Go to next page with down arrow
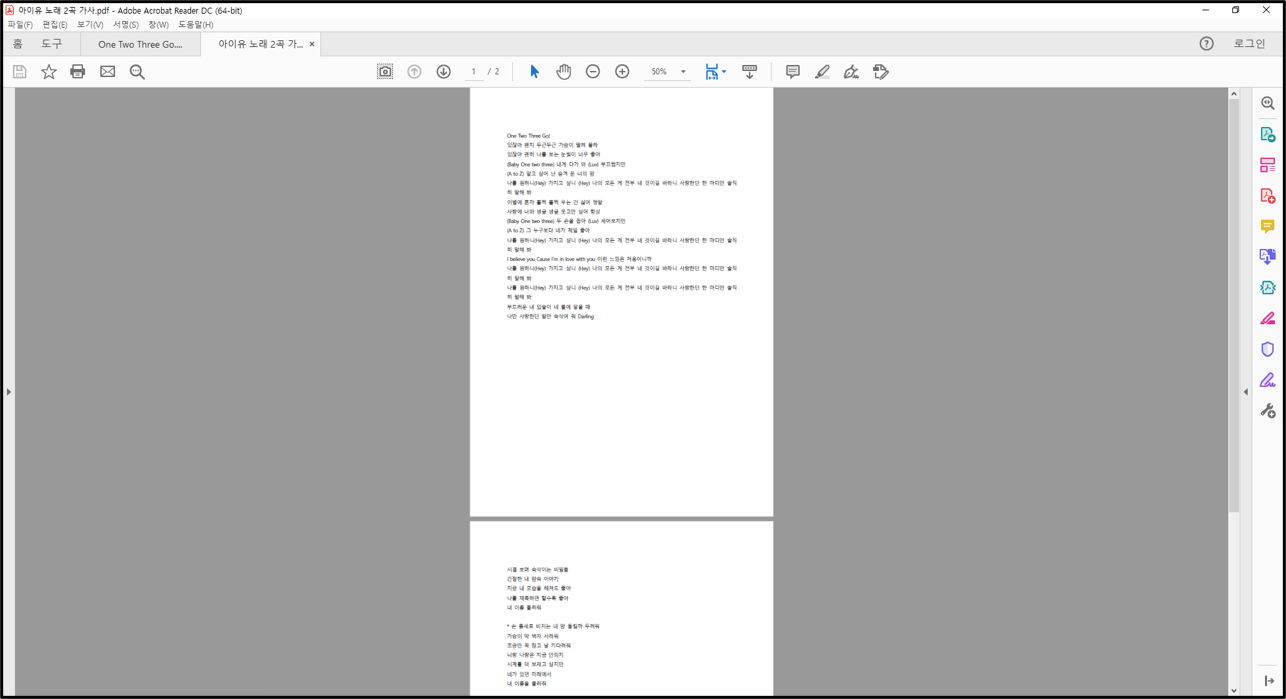 tap(444, 72)
